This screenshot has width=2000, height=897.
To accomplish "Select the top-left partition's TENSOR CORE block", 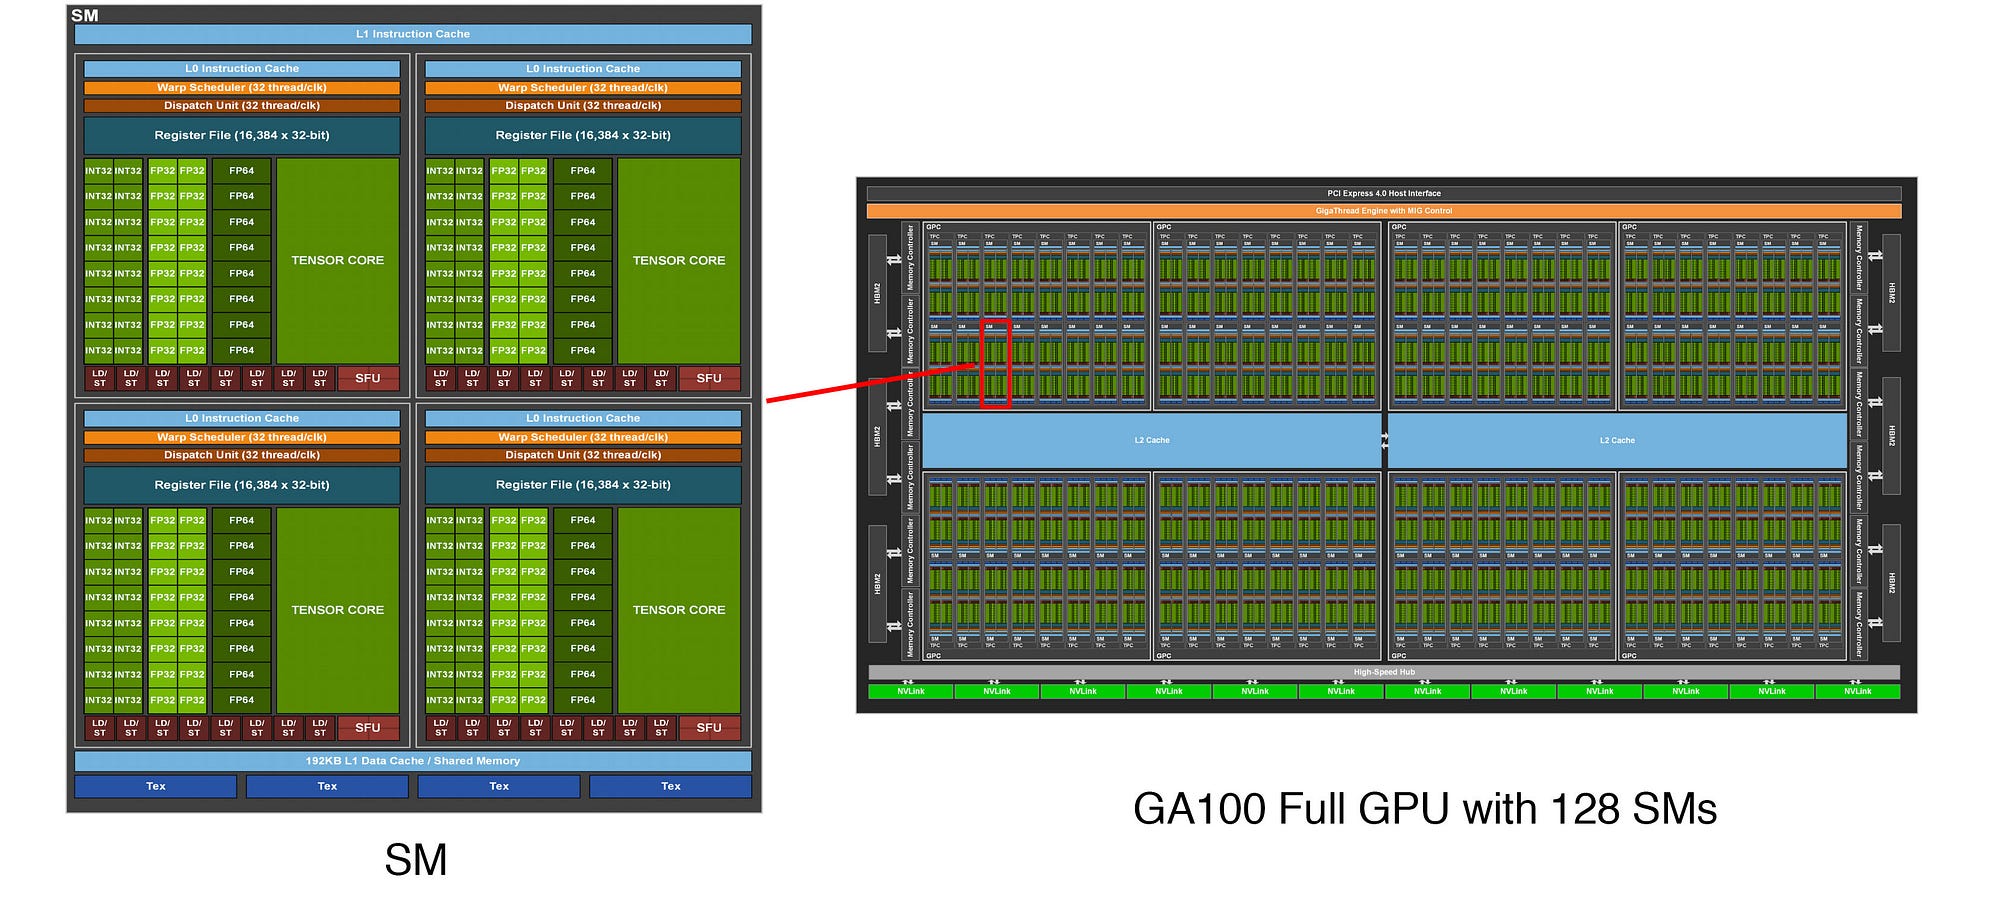I will click(338, 260).
